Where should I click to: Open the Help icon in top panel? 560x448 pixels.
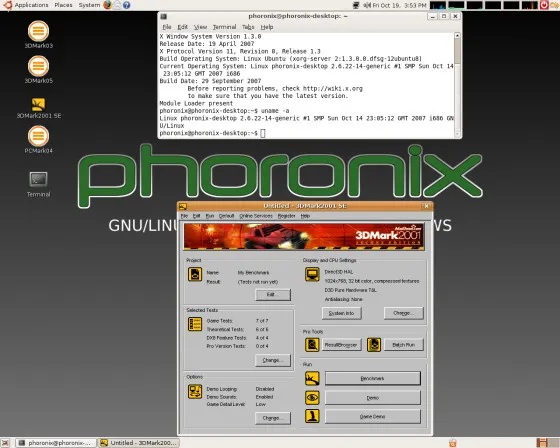point(126,5)
